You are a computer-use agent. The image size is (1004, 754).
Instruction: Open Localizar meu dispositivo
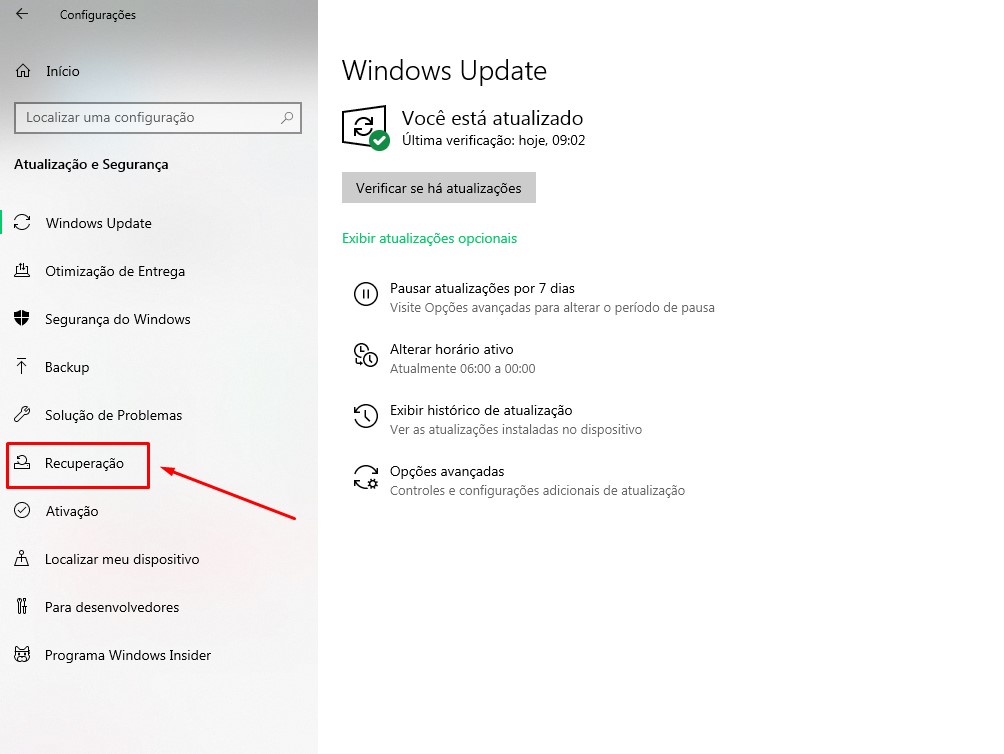(x=122, y=559)
